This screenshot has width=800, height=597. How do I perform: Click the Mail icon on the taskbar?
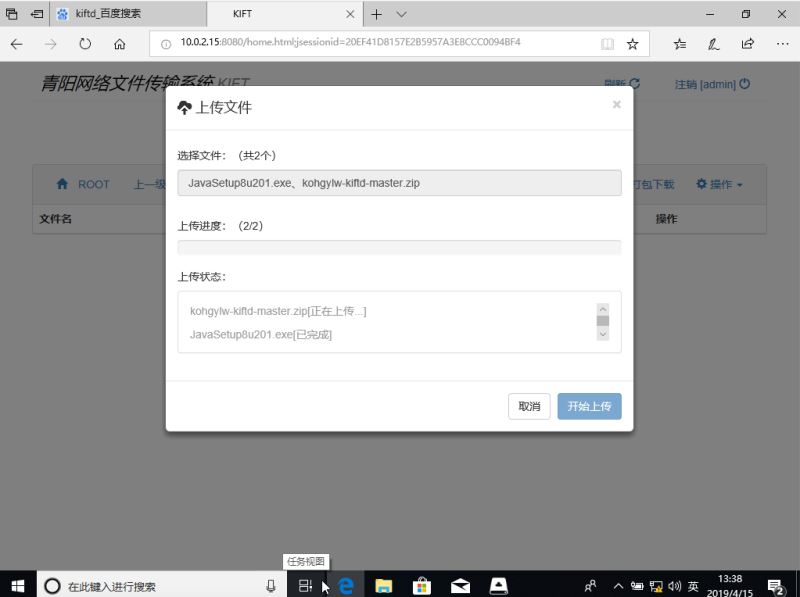pos(460,586)
